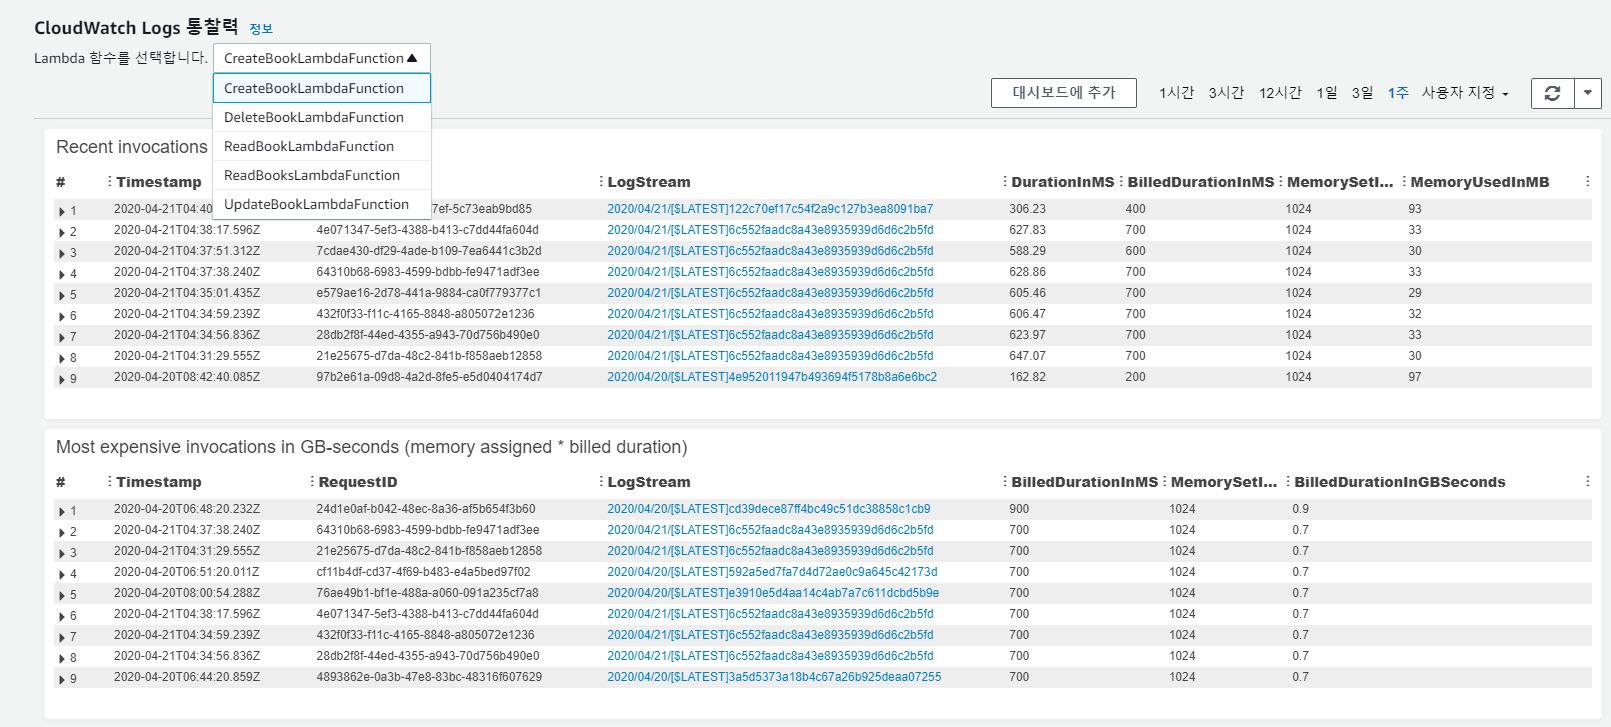Image resolution: width=1611 pixels, height=727 pixels.
Task: Select the 1주 time range
Action: [x=1398, y=92]
